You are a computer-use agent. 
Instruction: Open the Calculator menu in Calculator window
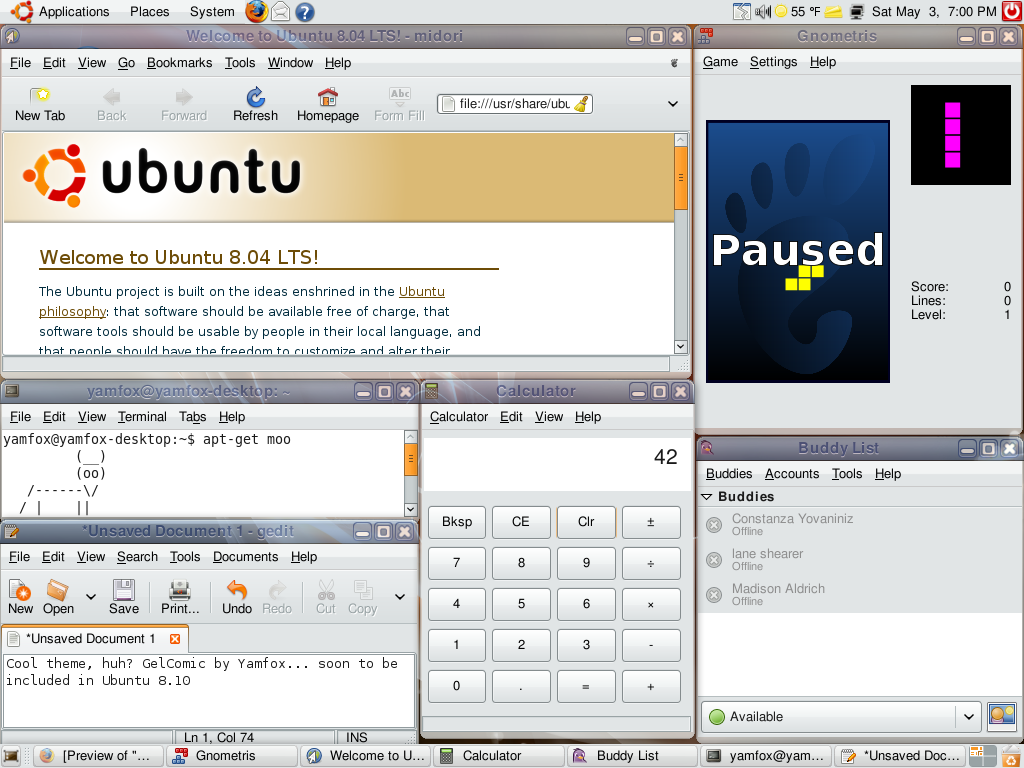(x=458, y=417)
